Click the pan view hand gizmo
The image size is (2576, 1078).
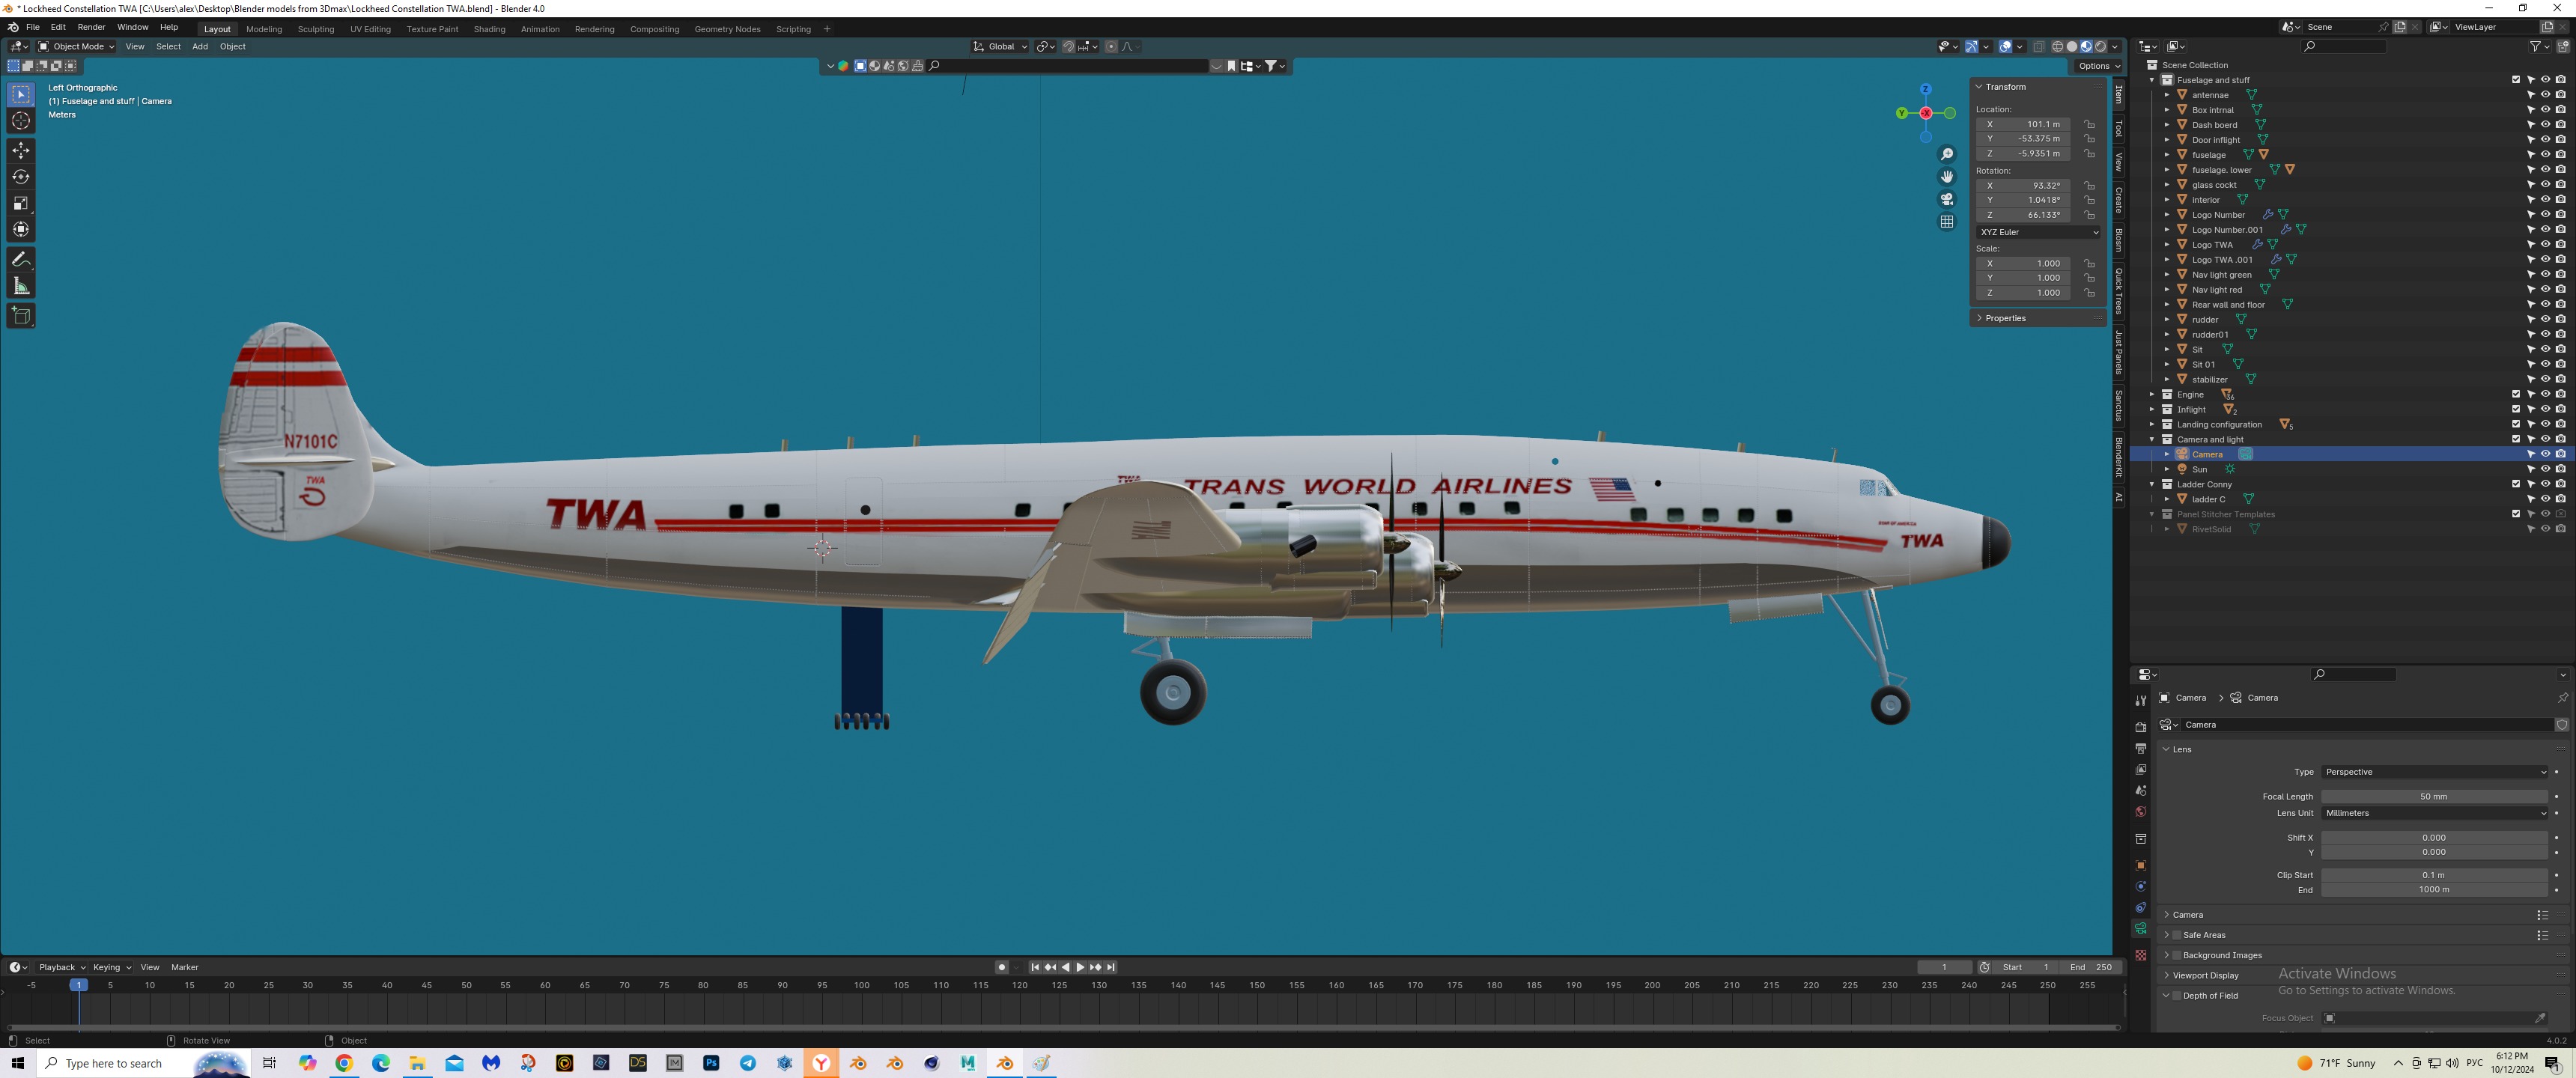pos(1946,176)
